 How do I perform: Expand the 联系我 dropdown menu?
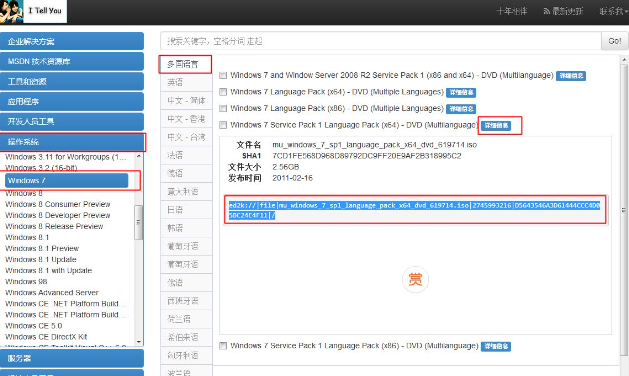click(614, 11)
